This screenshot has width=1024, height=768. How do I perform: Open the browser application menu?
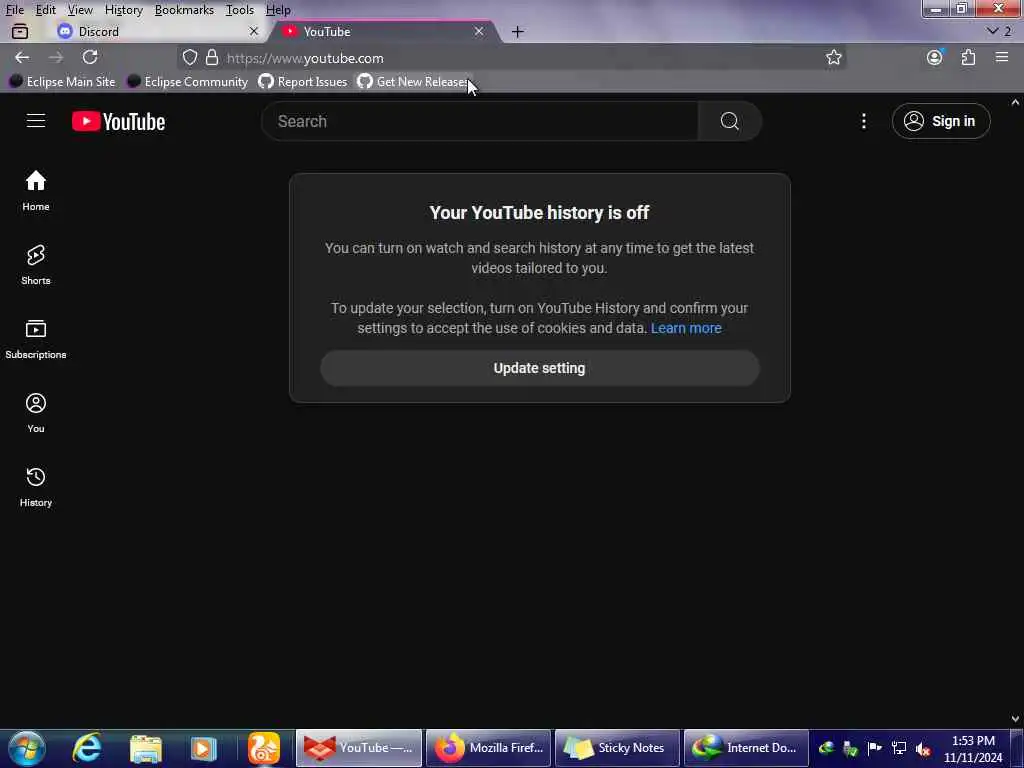point(1002,57)
